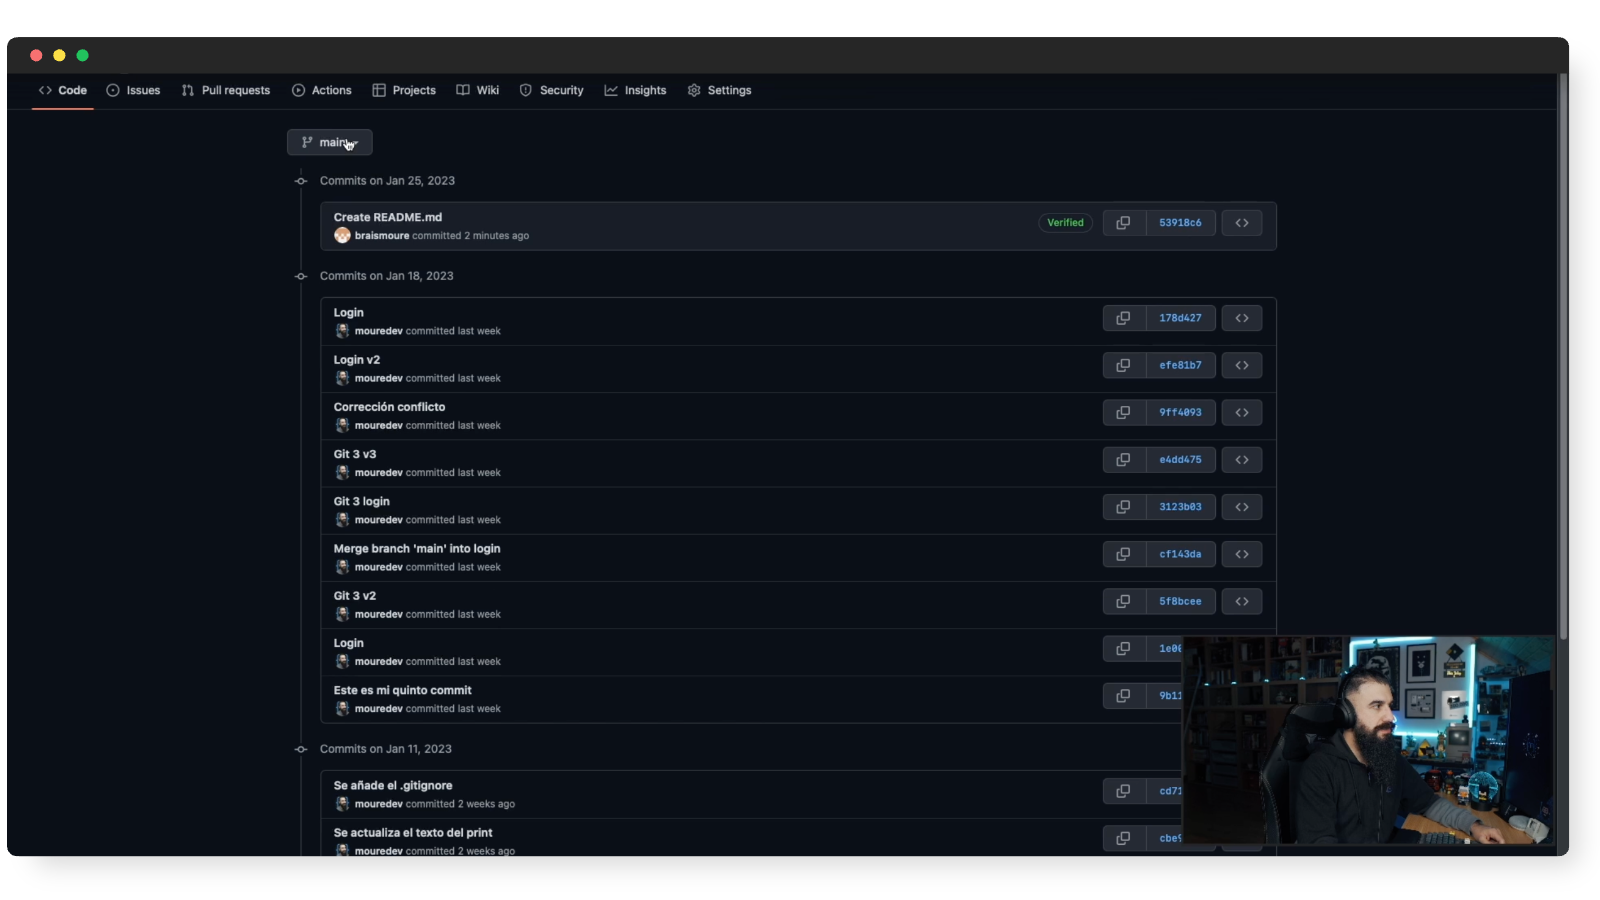Open the Git 3 v3 commit title

355,454
